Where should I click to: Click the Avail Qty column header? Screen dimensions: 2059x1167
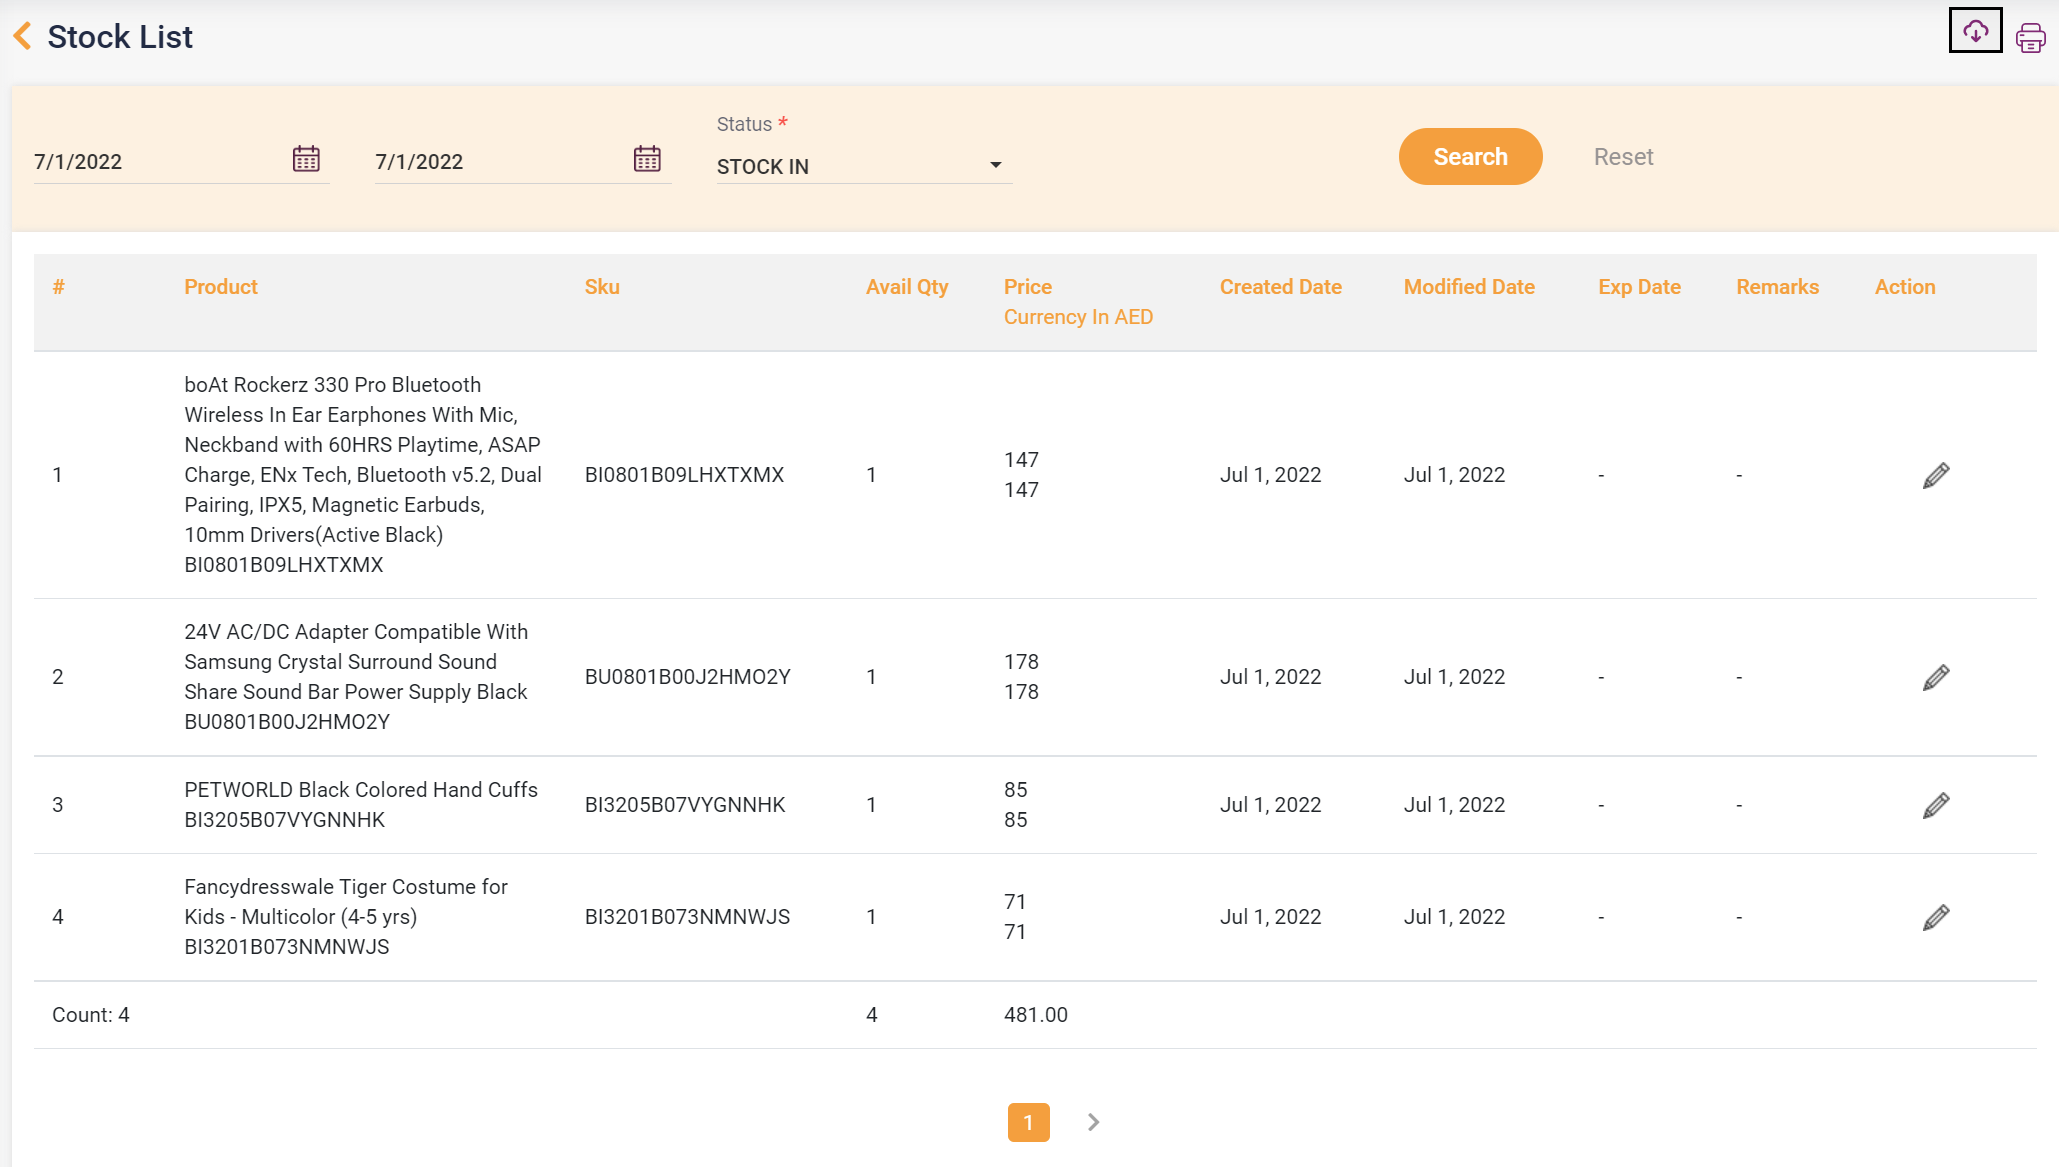(x=907, y=287)
